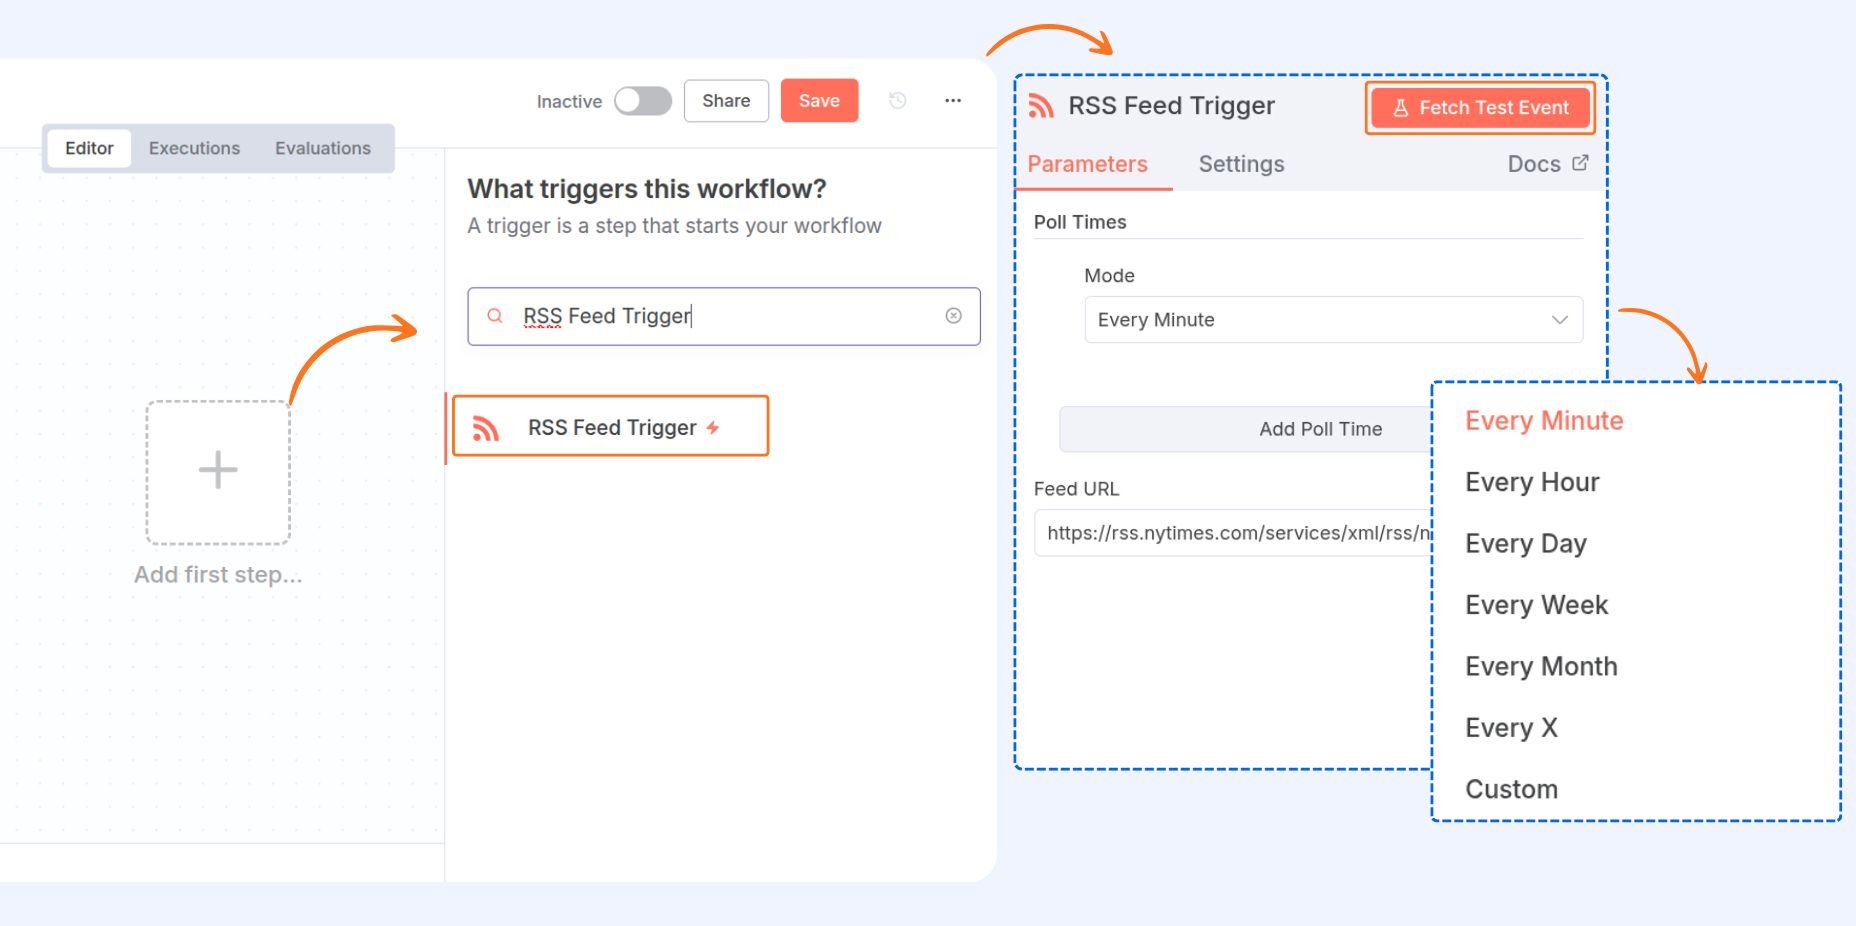1856x926 pixels.
Task: Click the Share button
Action: 725,101
